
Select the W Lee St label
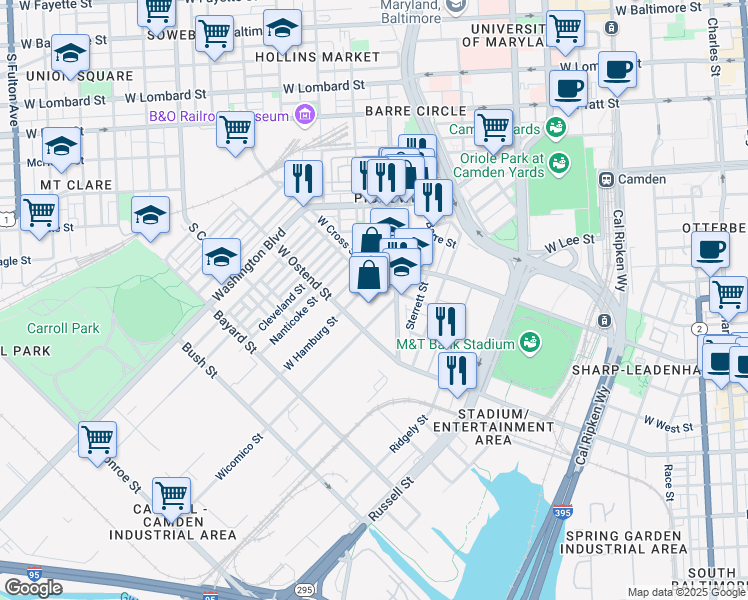coord(570,243)
